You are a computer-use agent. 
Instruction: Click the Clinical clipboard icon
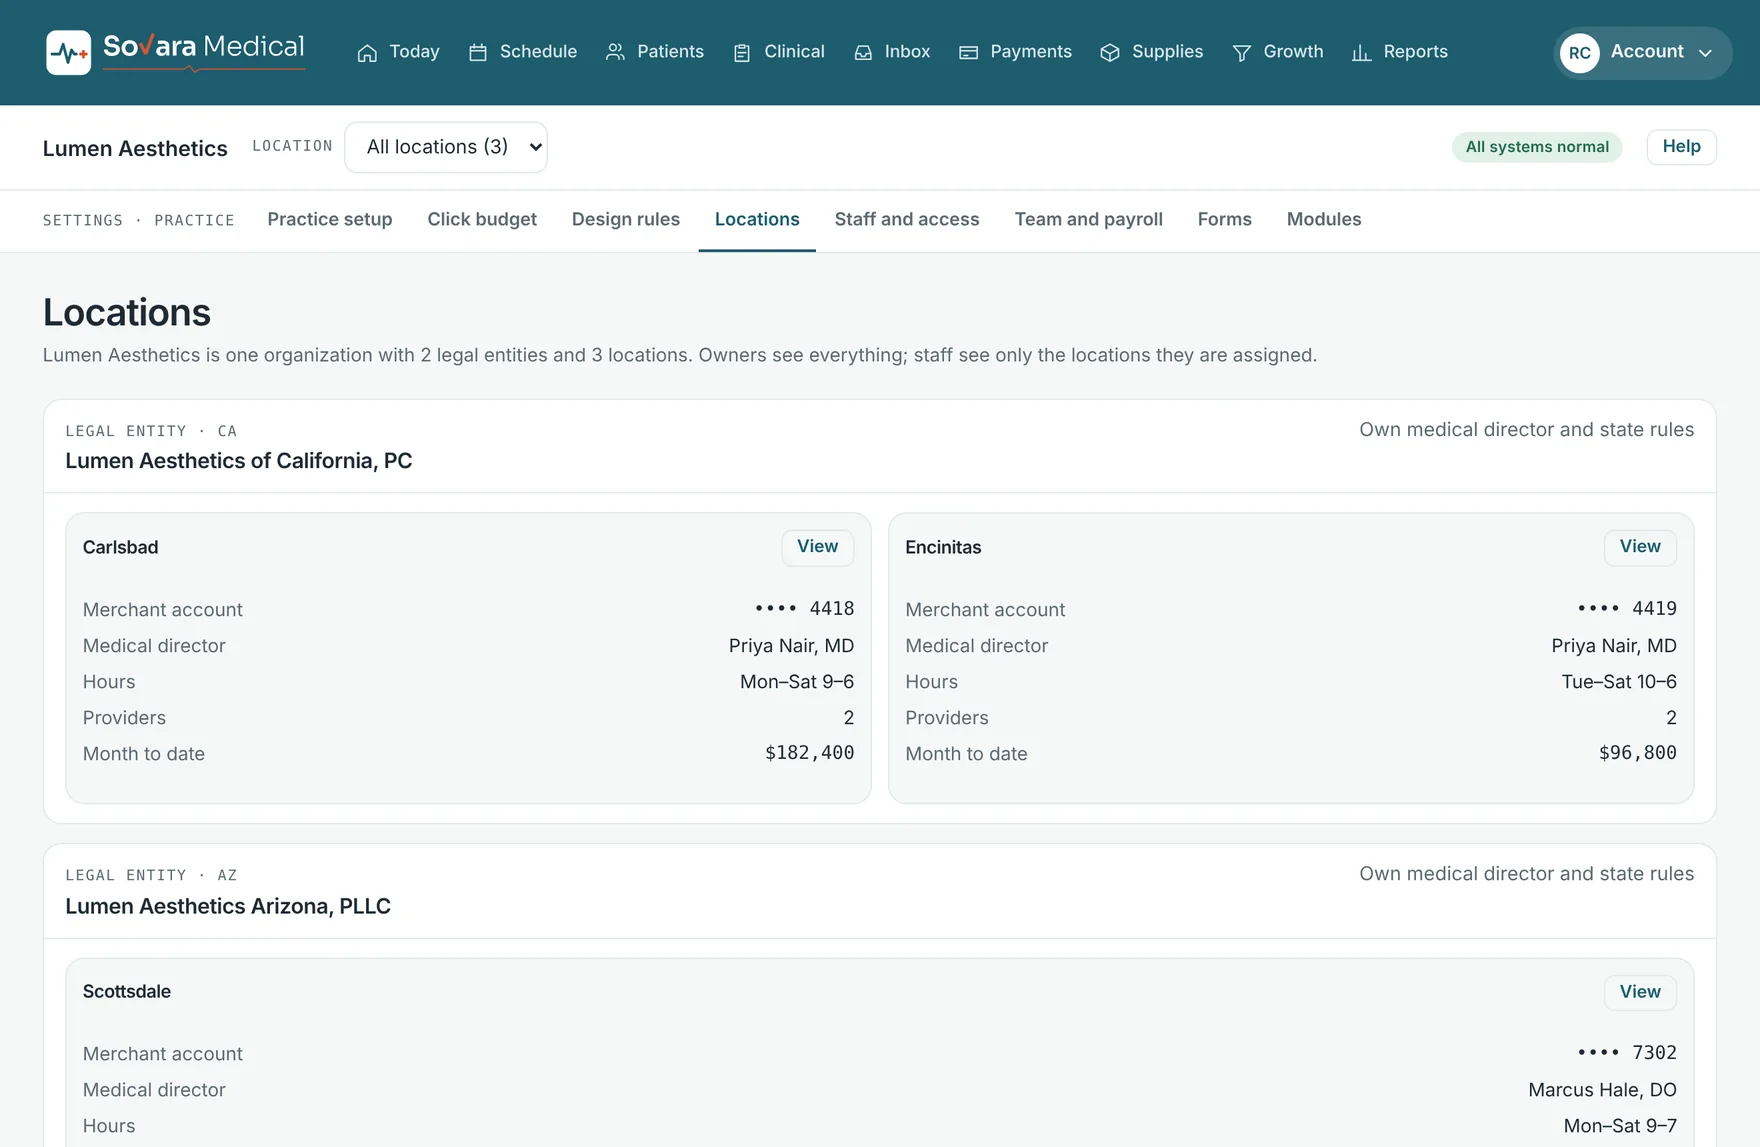(742, 53)
